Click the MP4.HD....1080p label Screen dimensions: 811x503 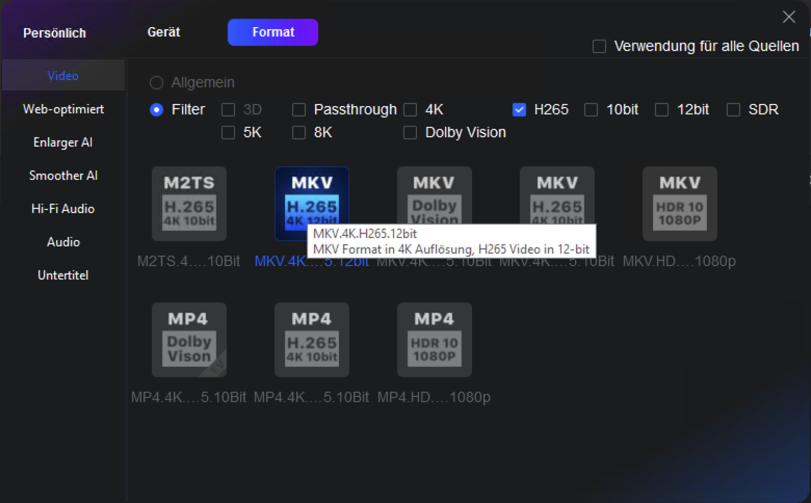point(434,397)
